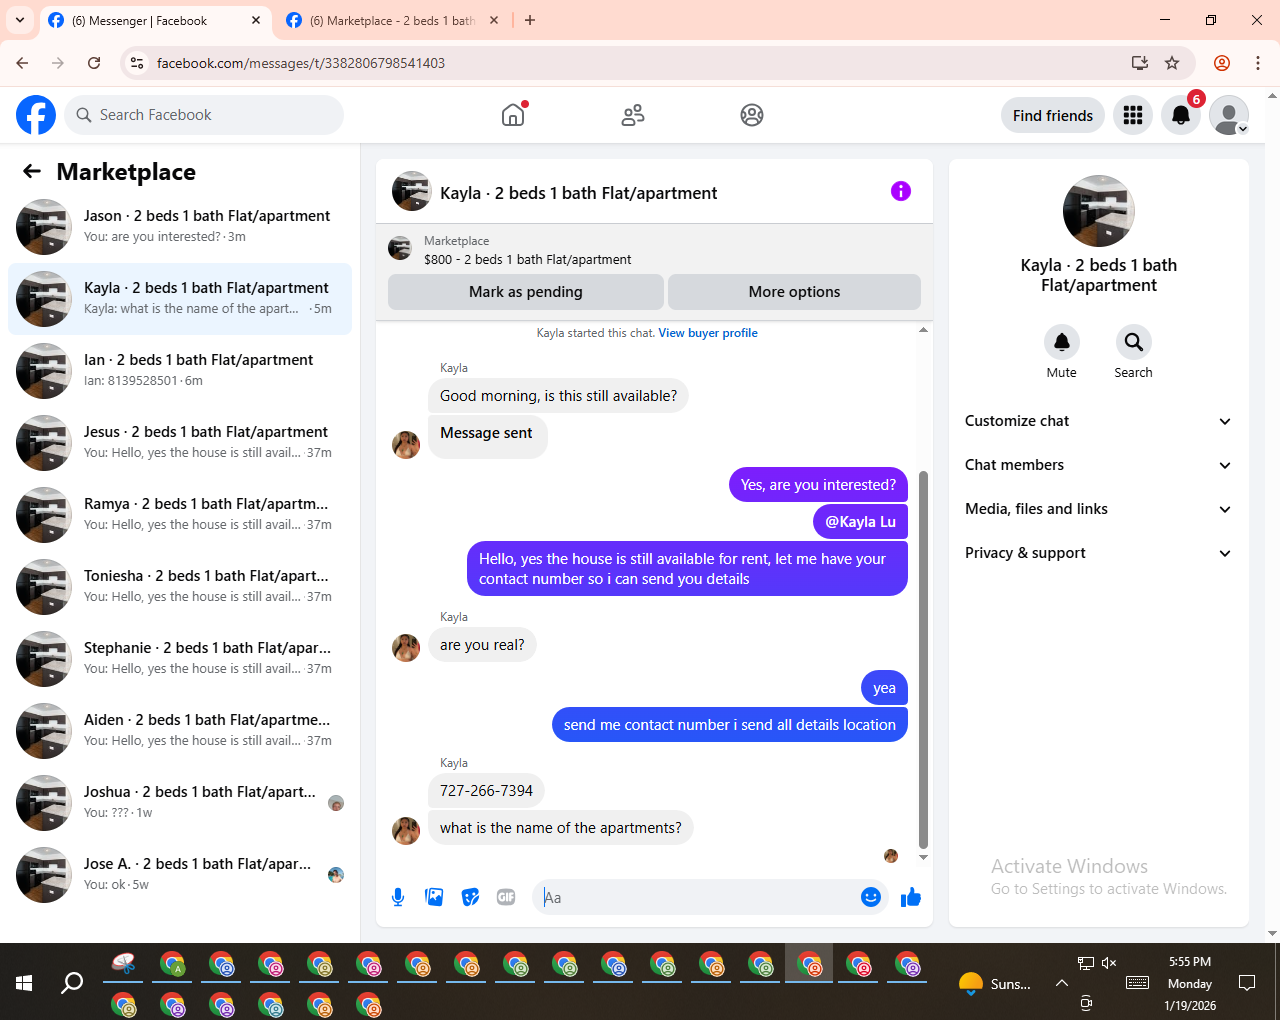Click More options button
Image resolution: width=1280 pixels, height=1020 pixels.
pos(794,292)
